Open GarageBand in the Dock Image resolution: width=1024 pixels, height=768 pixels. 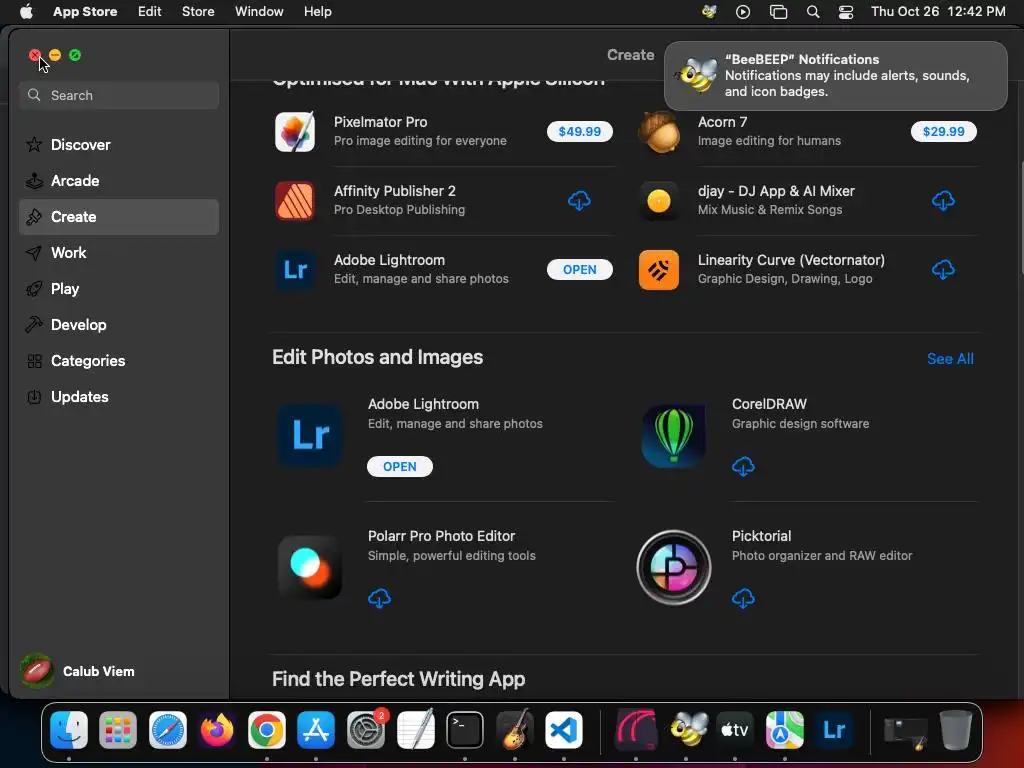tap(515, 729)
